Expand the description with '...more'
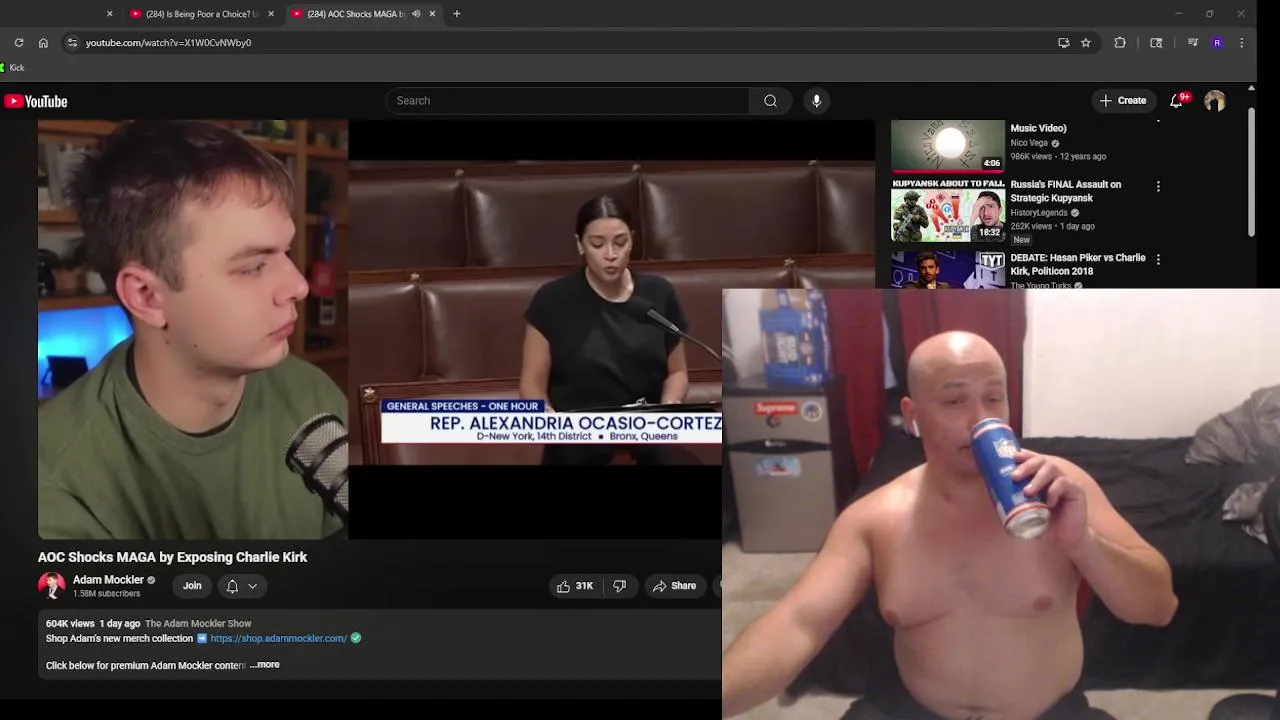 coord(265,665)
